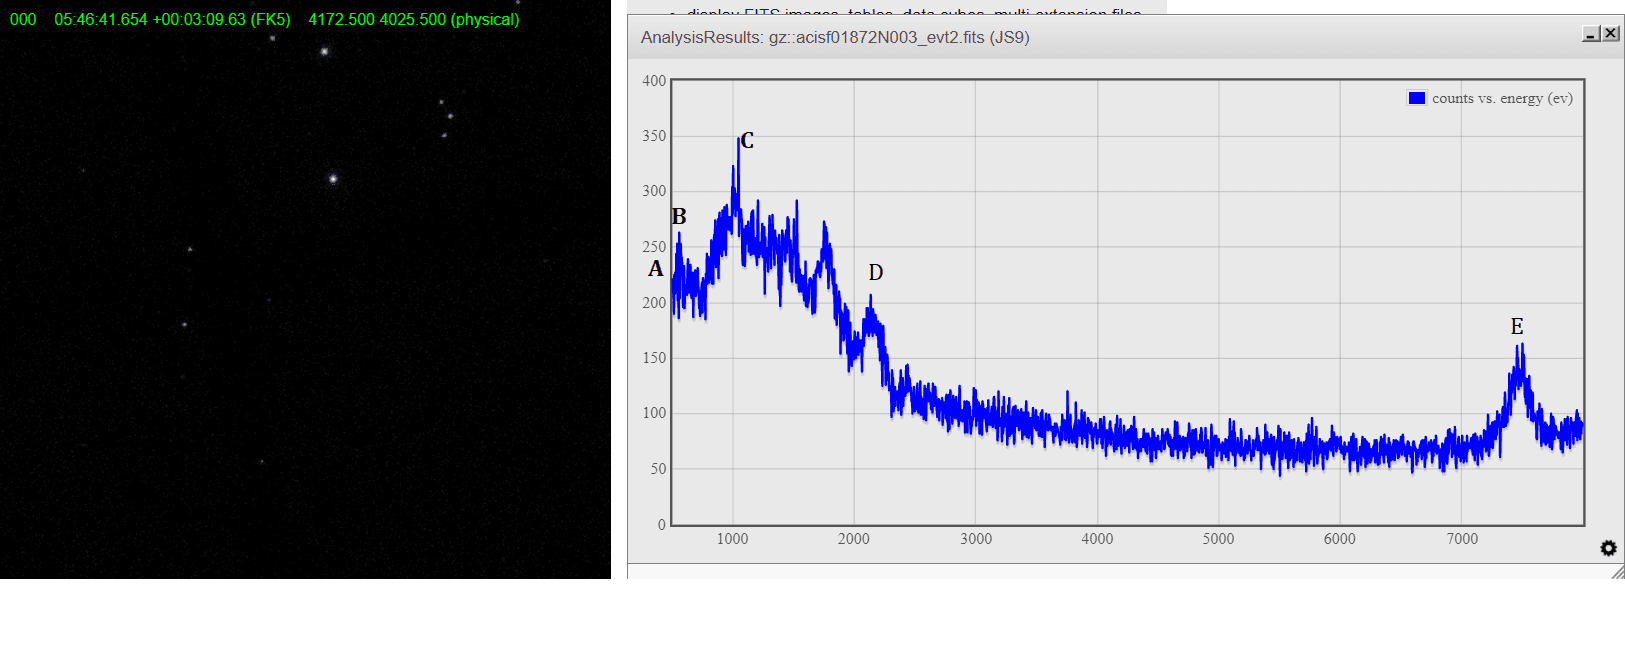Open the plot settings gear icon

point(1608,548)
